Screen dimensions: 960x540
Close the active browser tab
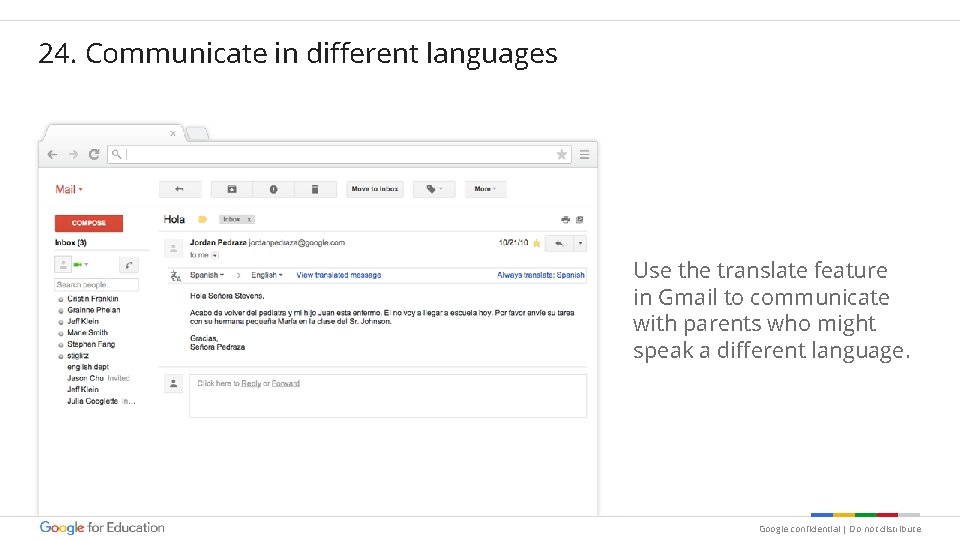(173, 133)
